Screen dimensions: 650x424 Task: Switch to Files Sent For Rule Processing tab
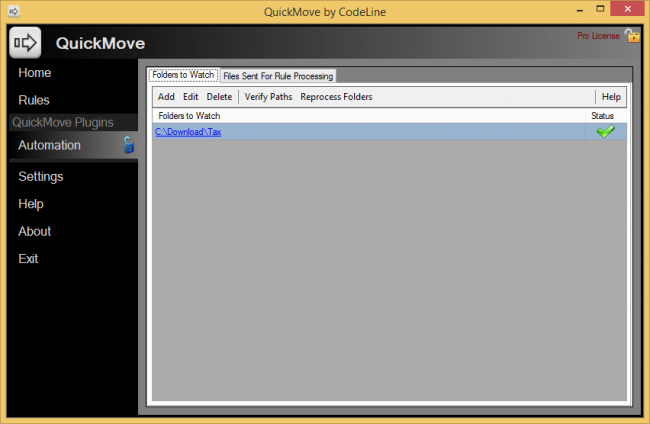click(x=278, y=76)
